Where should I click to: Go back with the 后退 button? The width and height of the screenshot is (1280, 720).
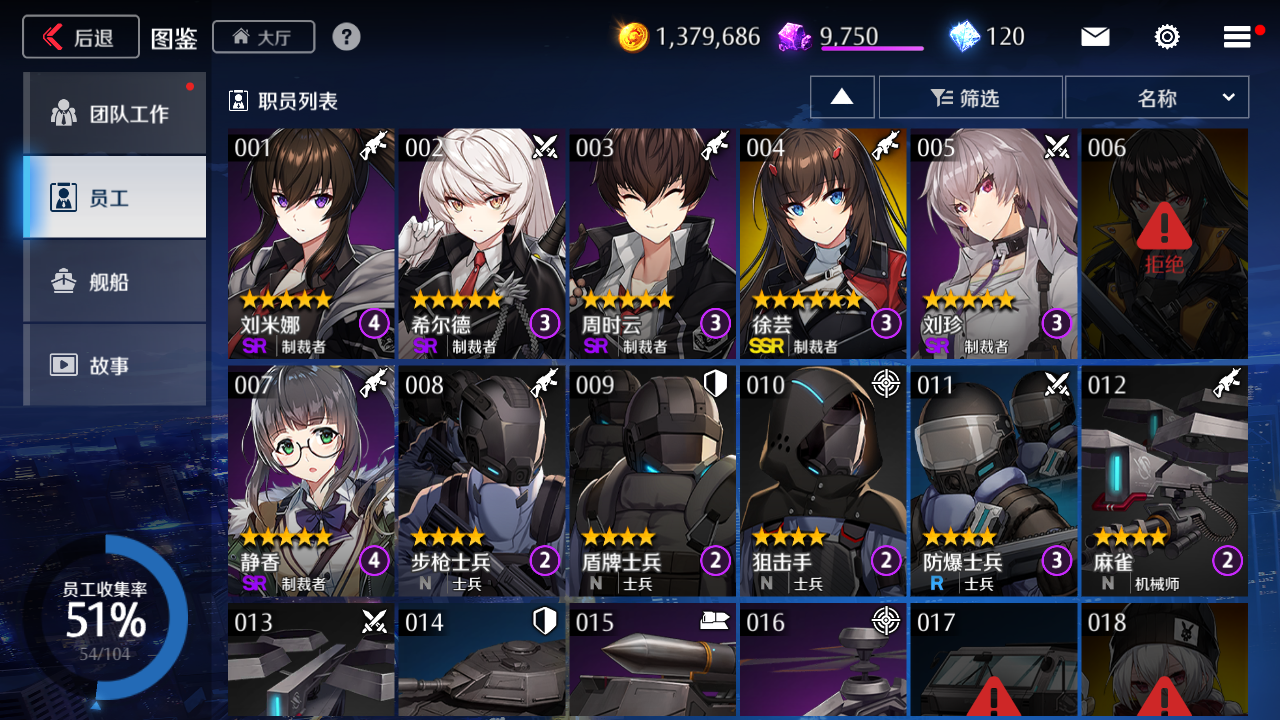click(81, 37)
